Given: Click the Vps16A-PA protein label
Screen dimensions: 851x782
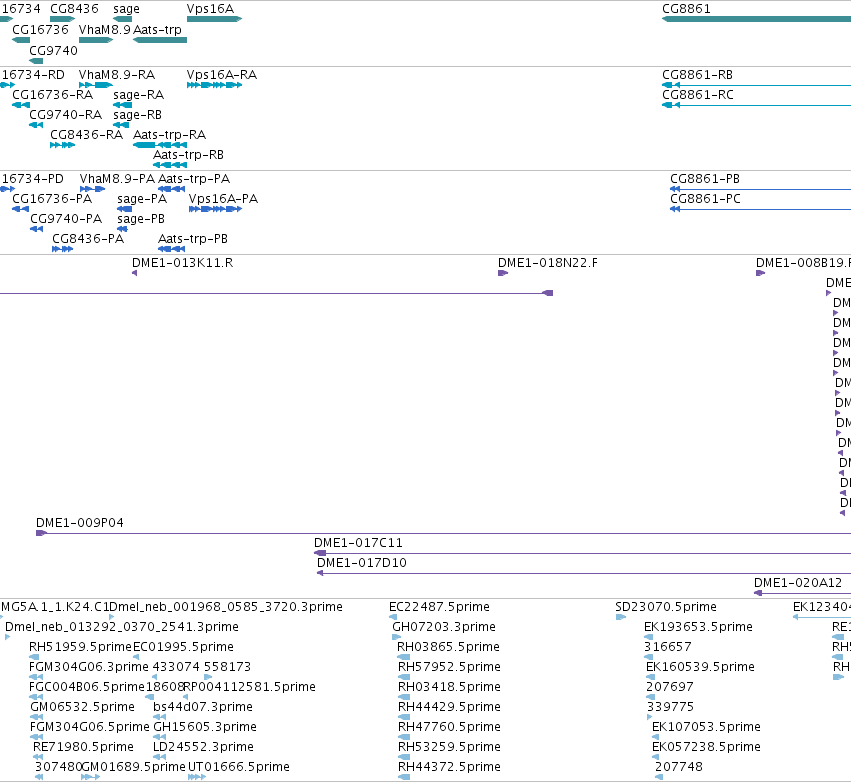Looking at the screenshot, I should (223, 199).
